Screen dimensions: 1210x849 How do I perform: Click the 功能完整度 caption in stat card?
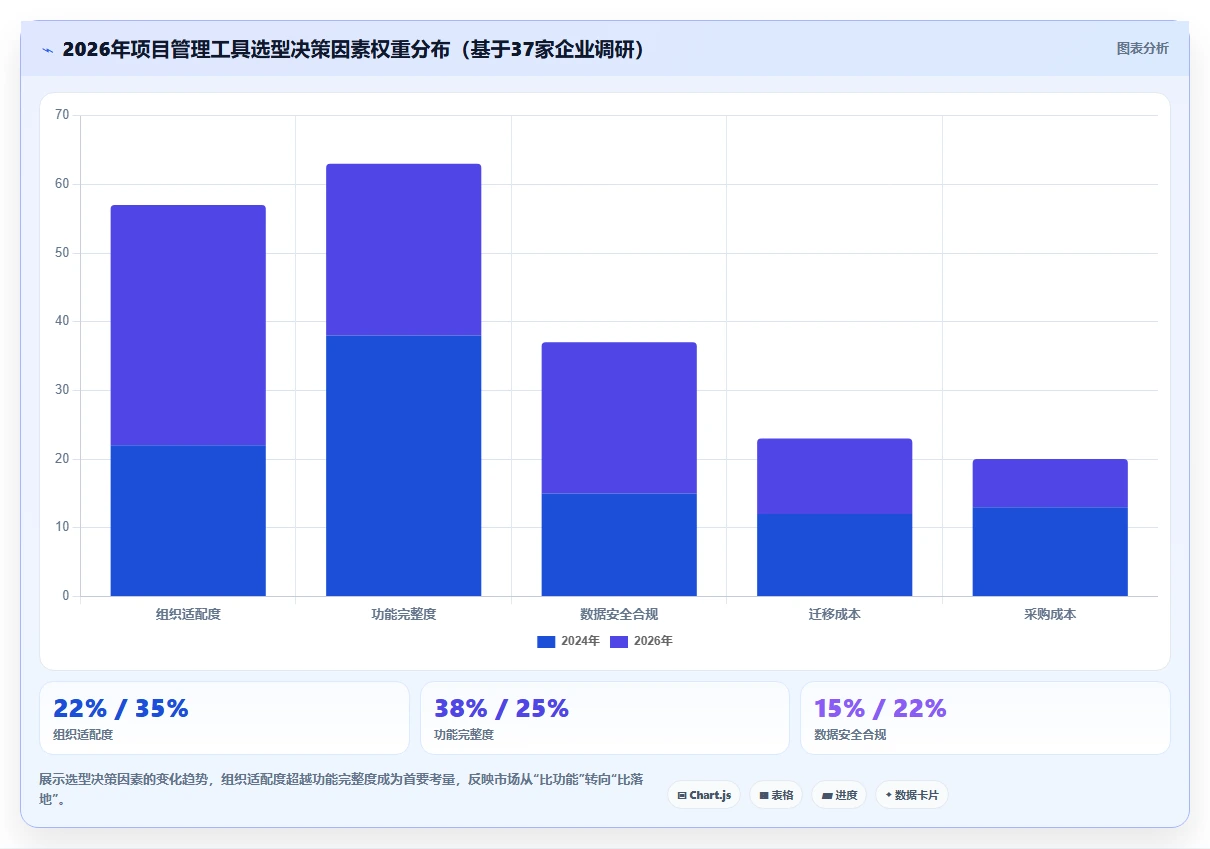click(464, 735)
